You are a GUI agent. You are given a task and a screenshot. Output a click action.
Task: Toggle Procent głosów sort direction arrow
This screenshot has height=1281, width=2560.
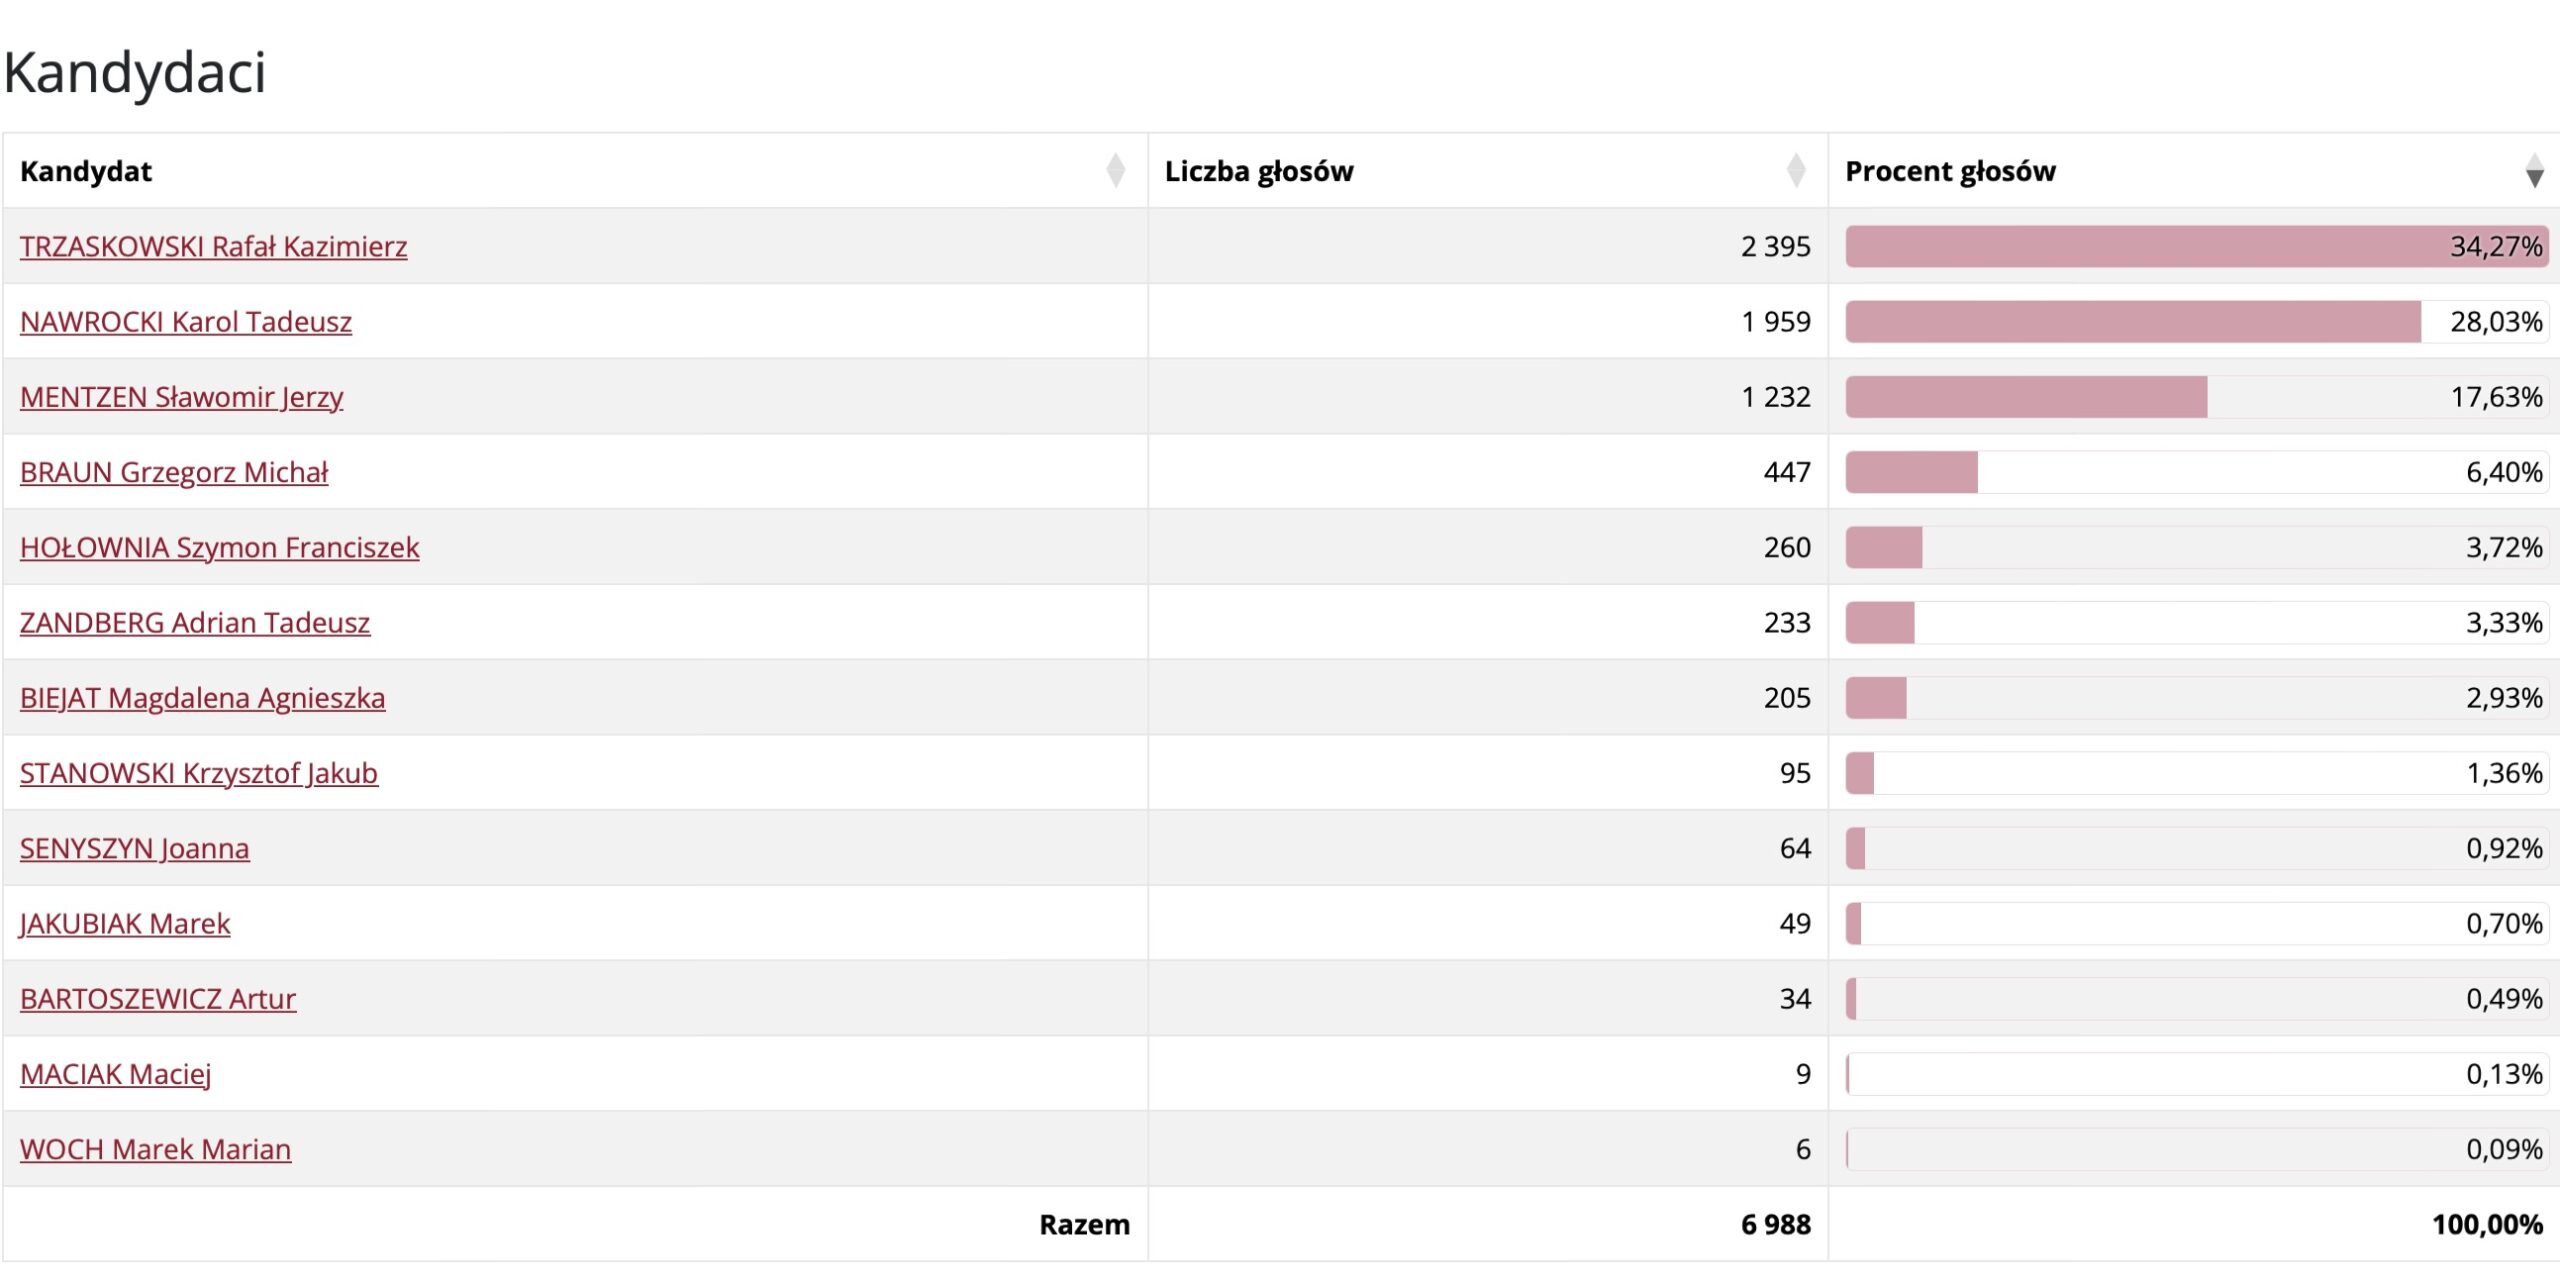pyautogui.click(x=2533, y=171)
